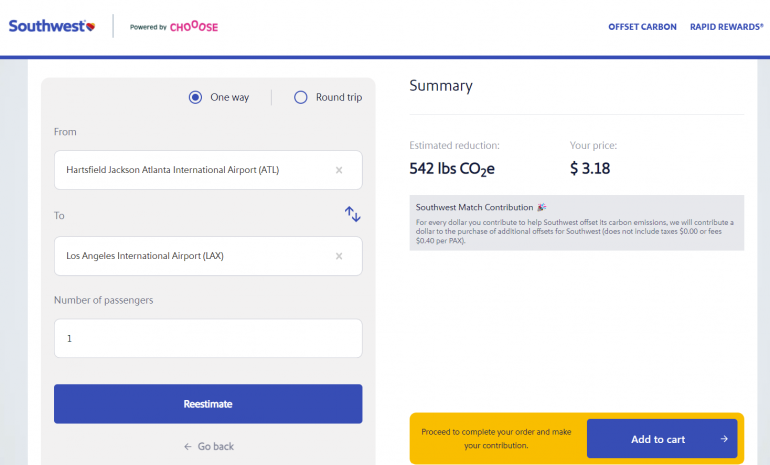The image size is (770, 465).
Task: Open the OFFSET CARBON menu item
Action: (642, 27)
